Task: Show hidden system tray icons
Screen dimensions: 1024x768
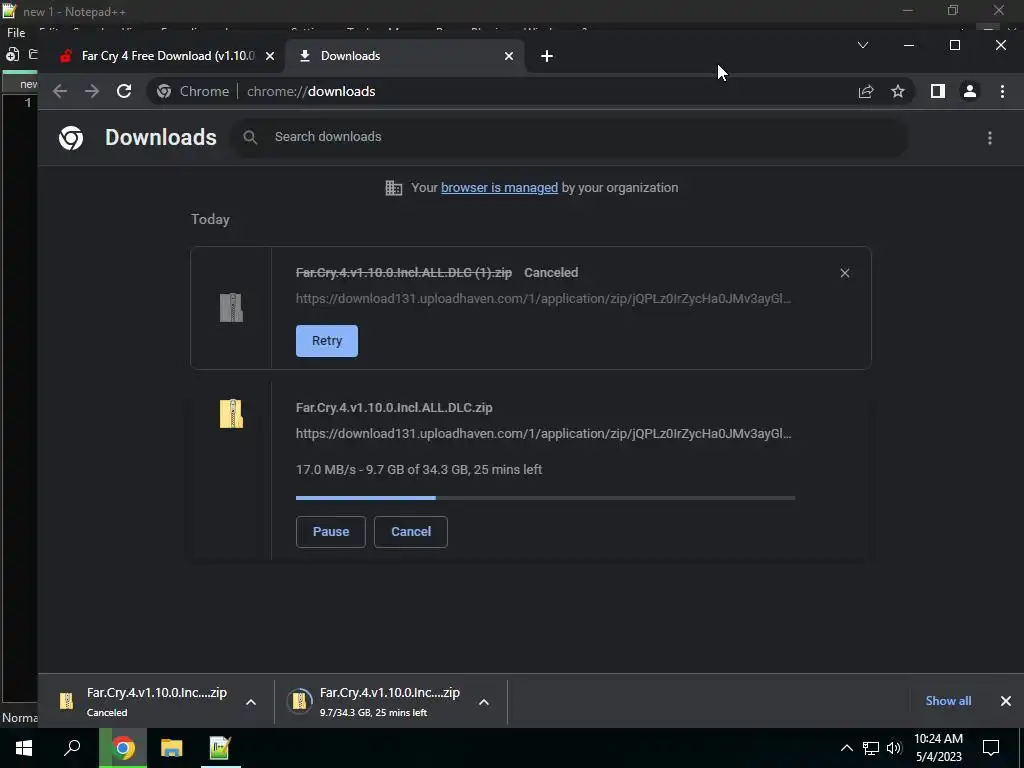Action: pos(846,748)
